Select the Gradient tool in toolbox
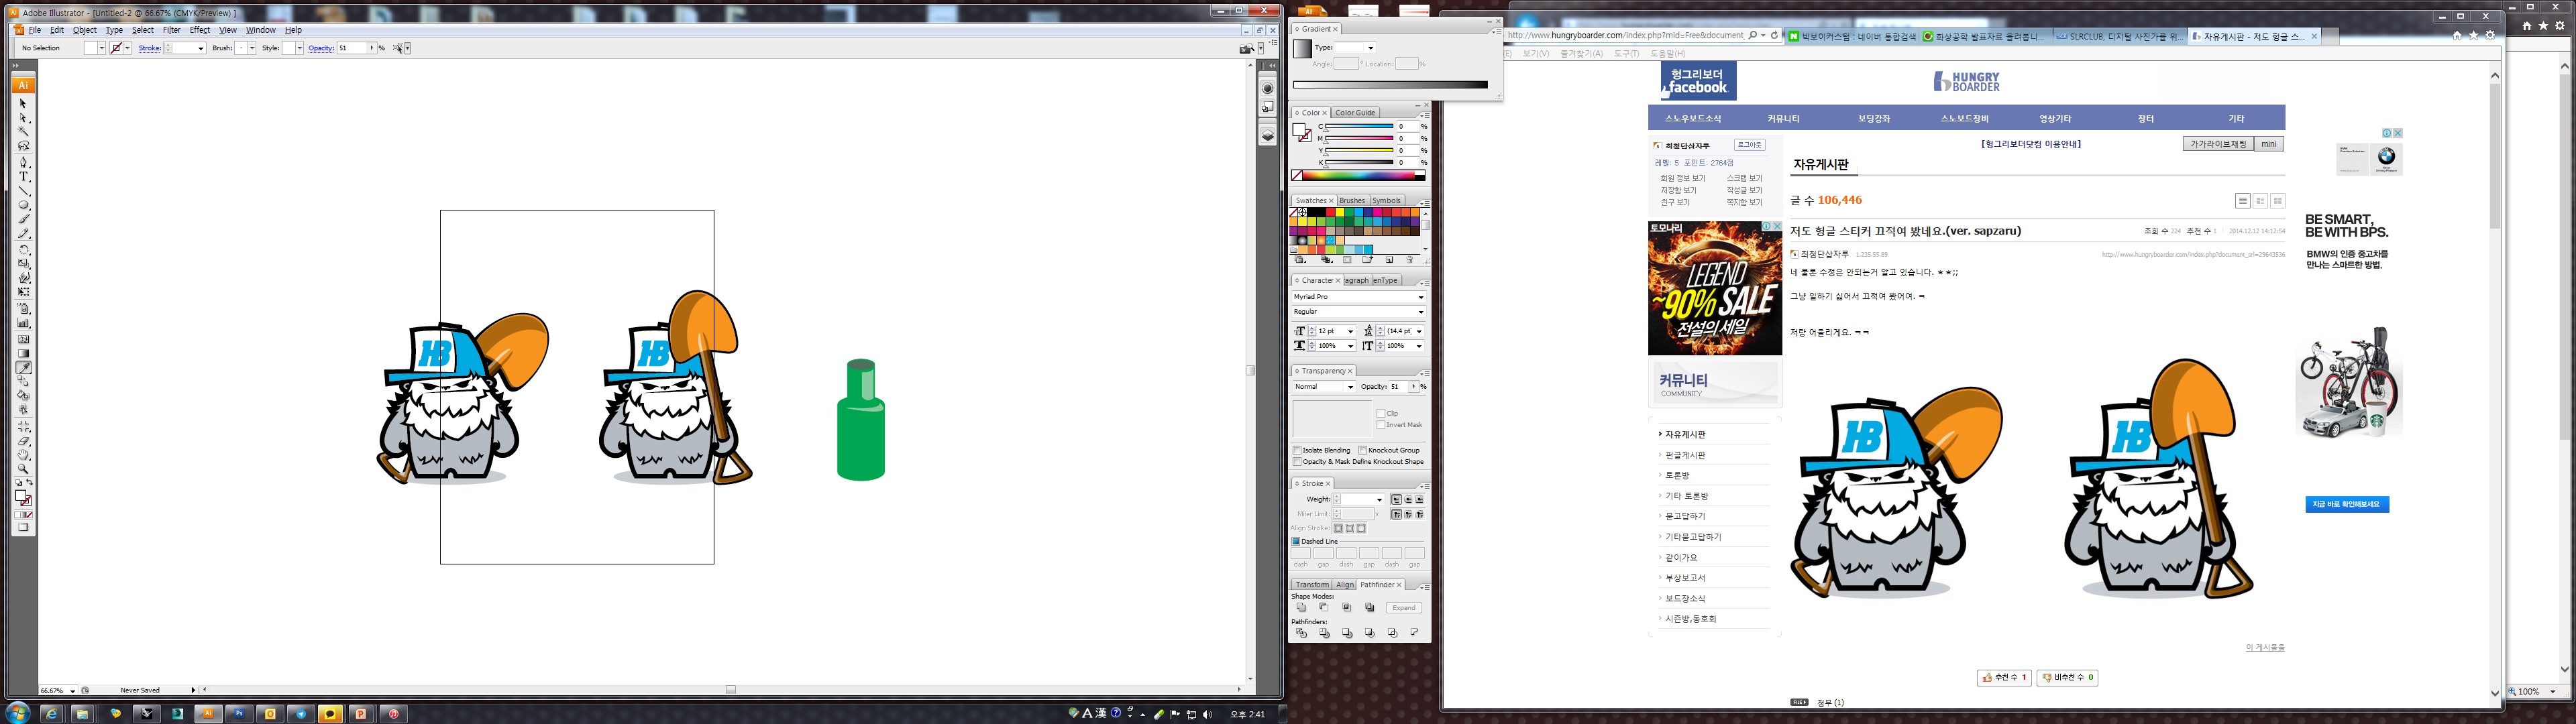The image size is (2576, 724). pyautogui.click(x=23, y=353)
